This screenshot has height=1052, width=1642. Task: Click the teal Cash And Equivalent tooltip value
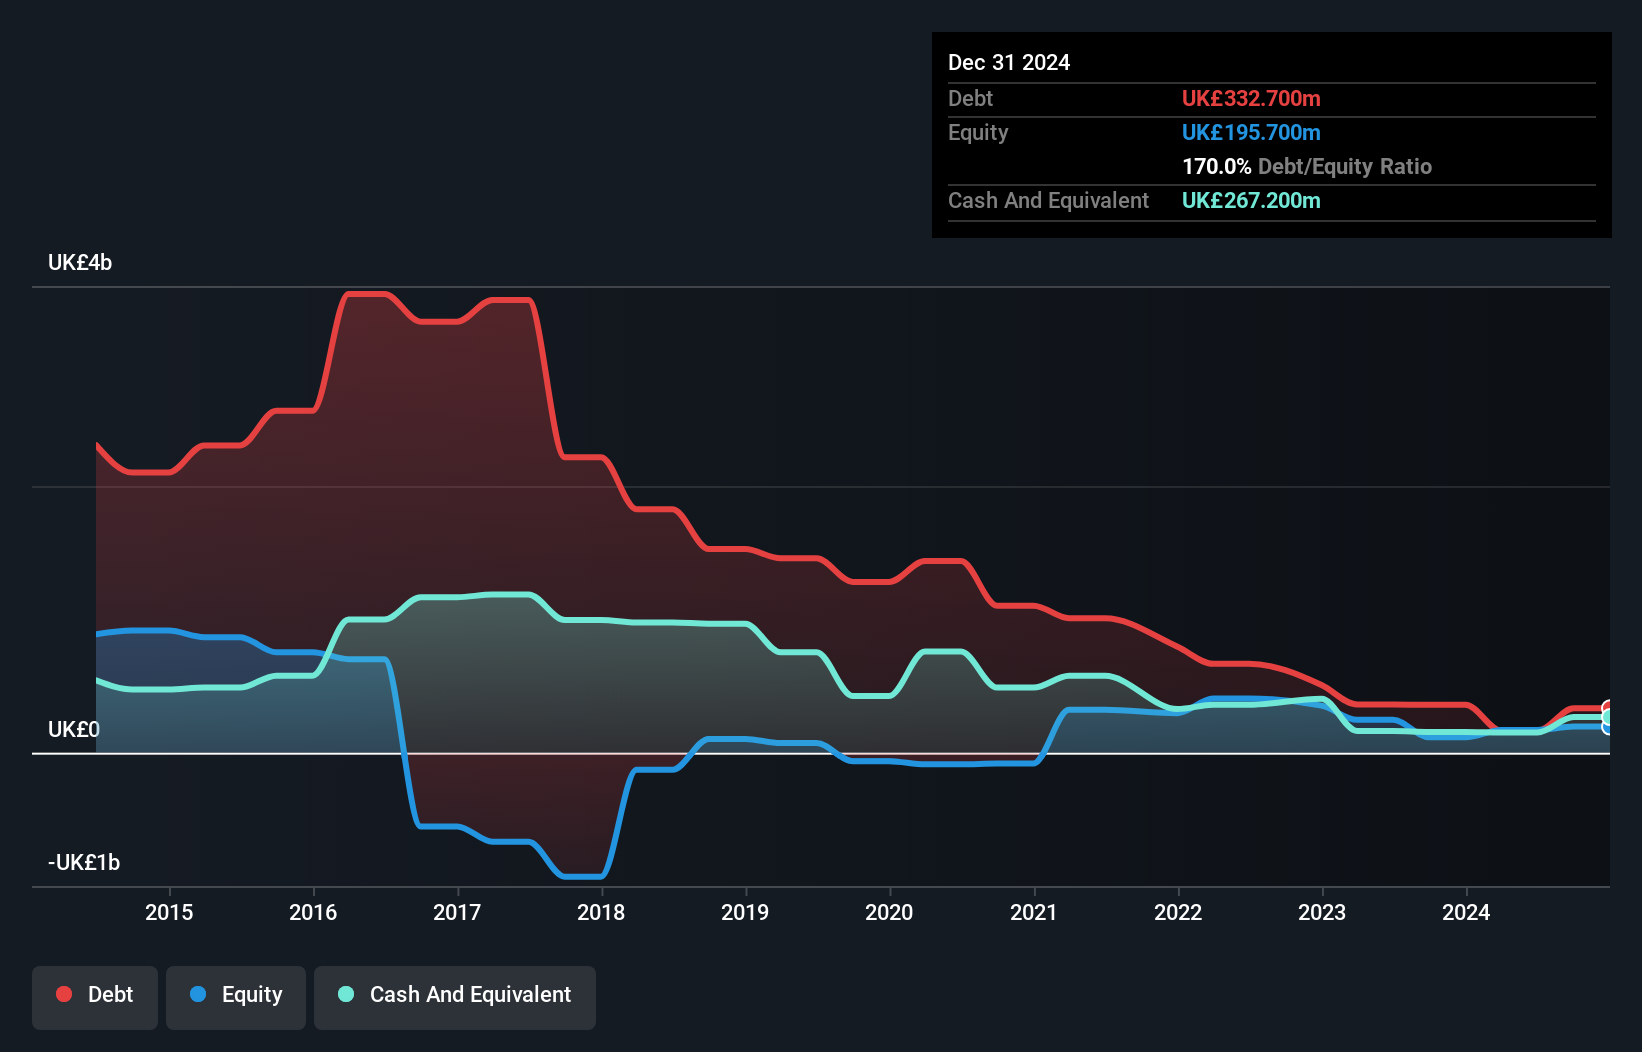click(x=1251, y=200)
